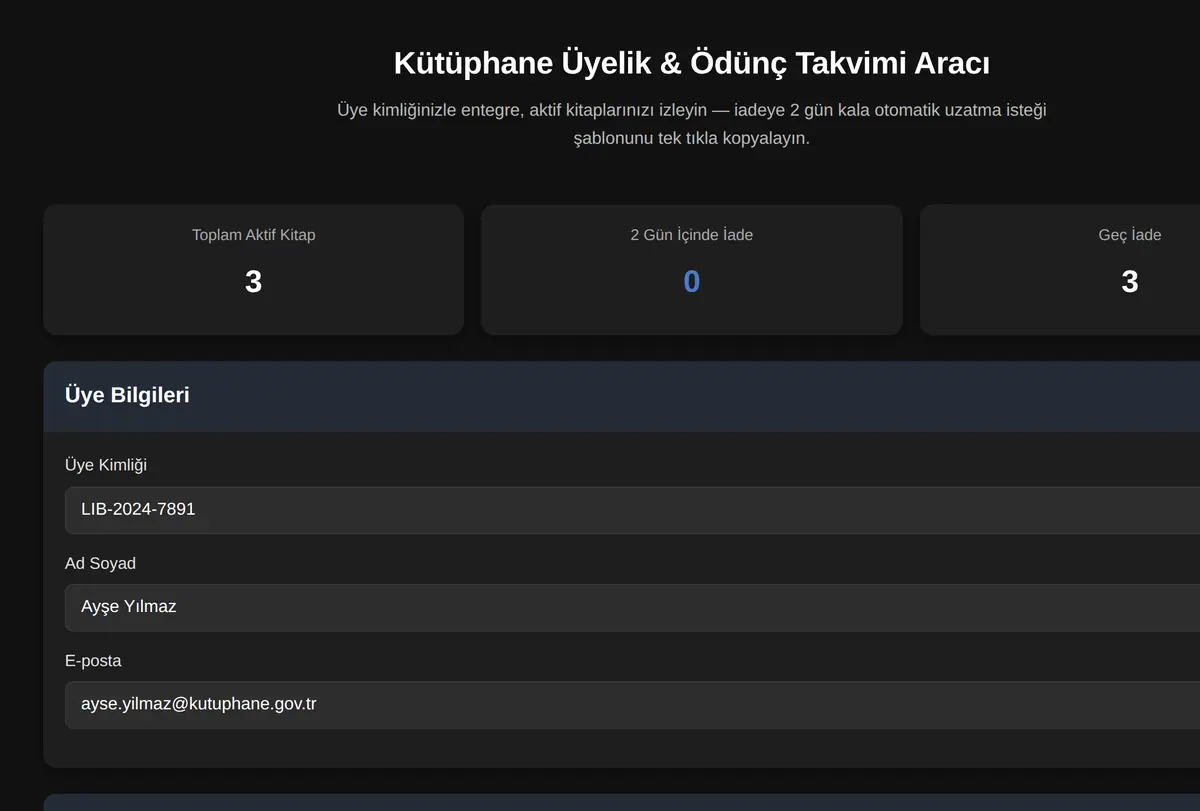
Task: Click the value 3 under Geç İade
Action: click(1130, 282)
